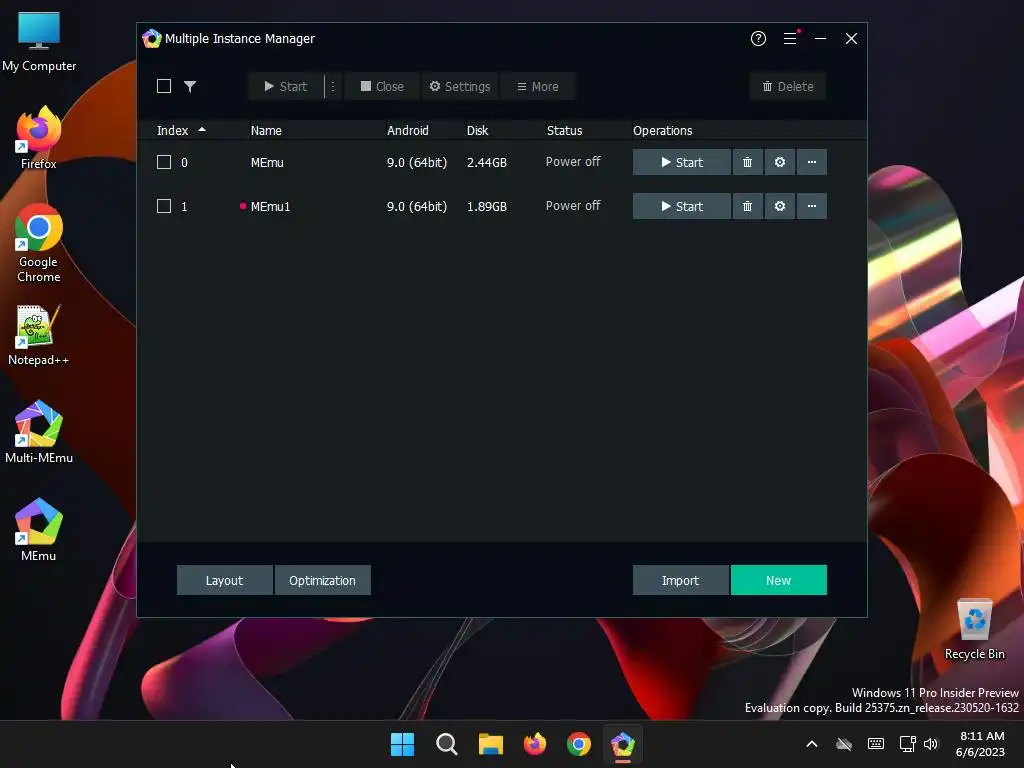The height and width of the screenshot is (768, 1024).
Task: Select the MEmu name in row 0
Action: coord(267,163)
